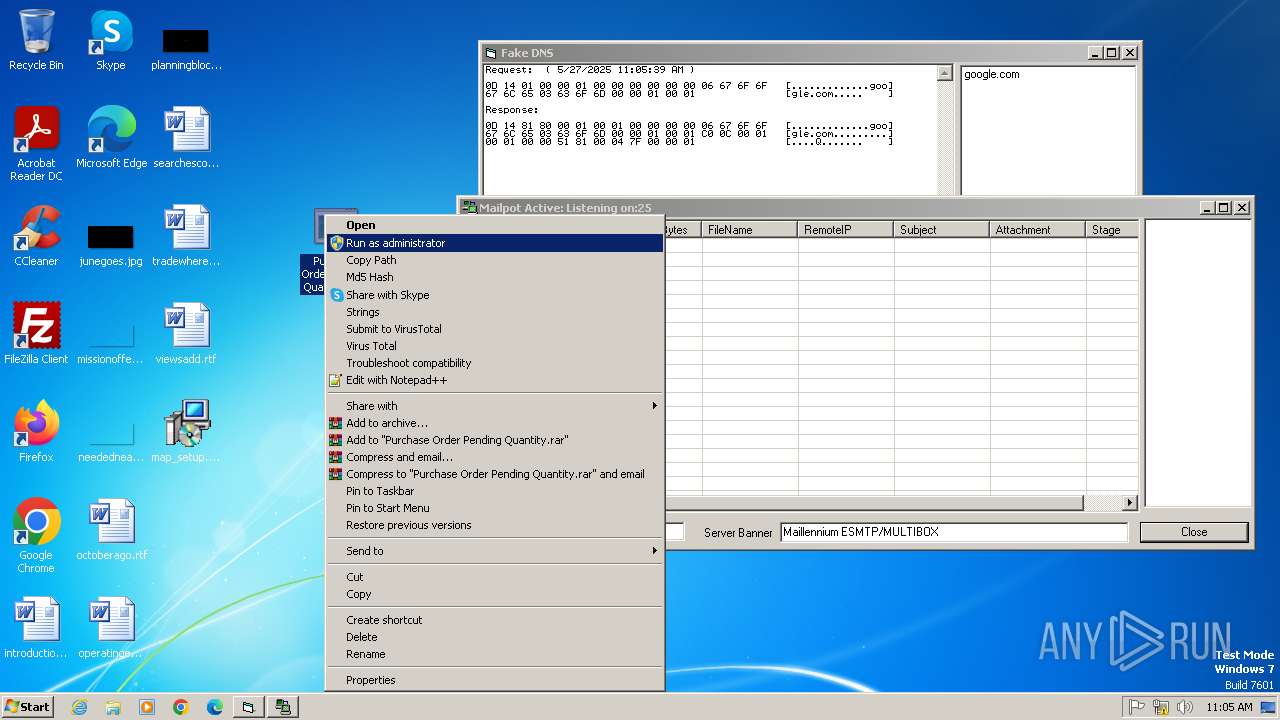This screenshot has height=720, width=1280.
Task: Edit the Server Banner field
Action: [x=954, y=532]
